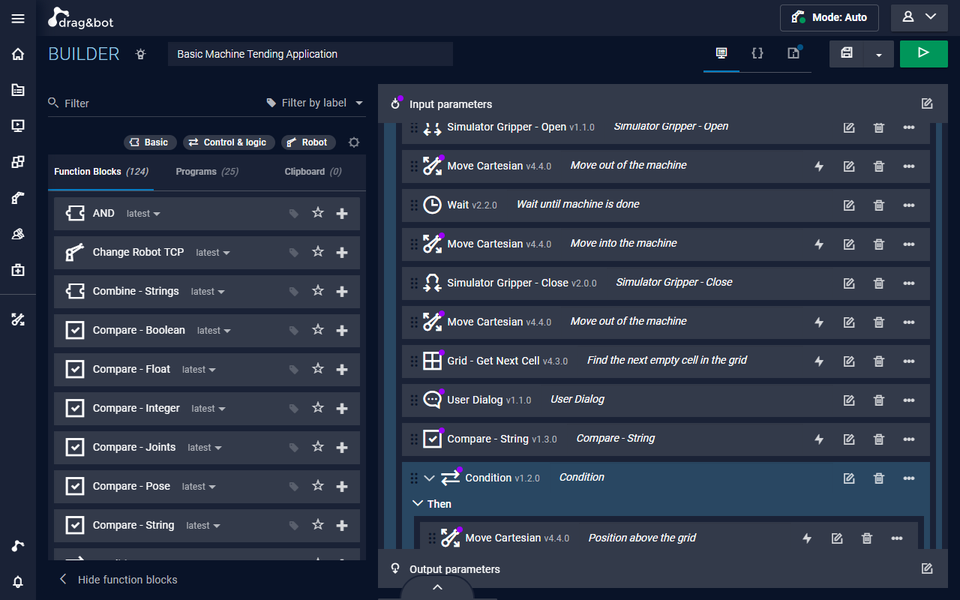Edit the User Dialog block
960x600 pixels.
point(849,400)
